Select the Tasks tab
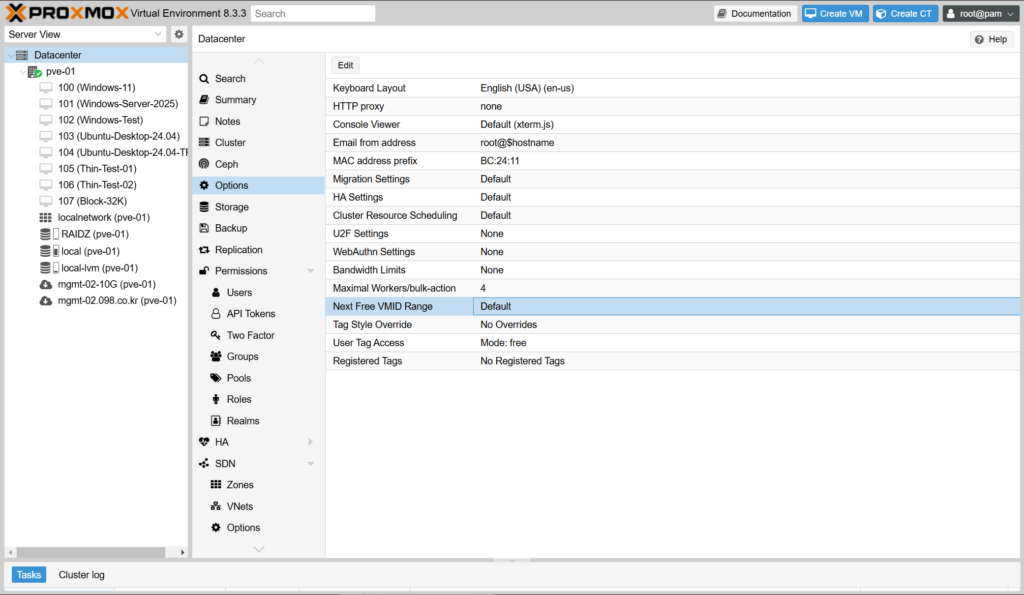Screen dimensions: 1024x595 [29, 575]
